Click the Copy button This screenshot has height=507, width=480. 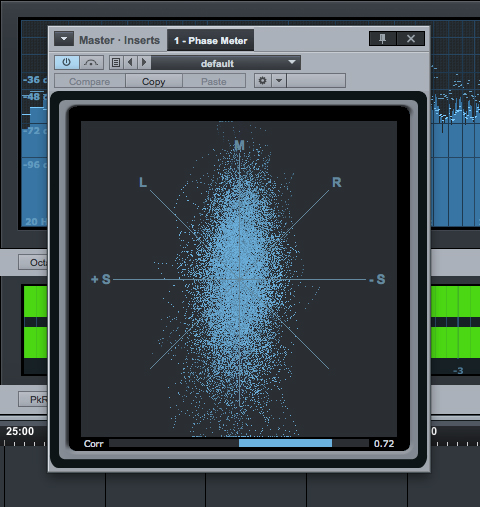(x=154, y=81)
